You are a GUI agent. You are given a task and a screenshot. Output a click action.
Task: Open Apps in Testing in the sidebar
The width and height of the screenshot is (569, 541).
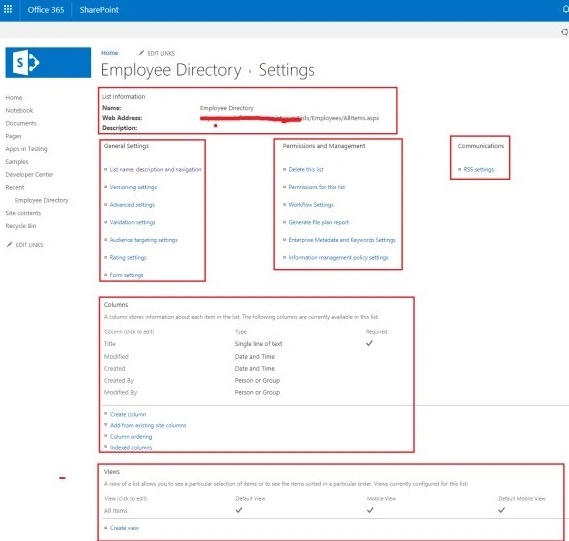[x=26, y=149]
